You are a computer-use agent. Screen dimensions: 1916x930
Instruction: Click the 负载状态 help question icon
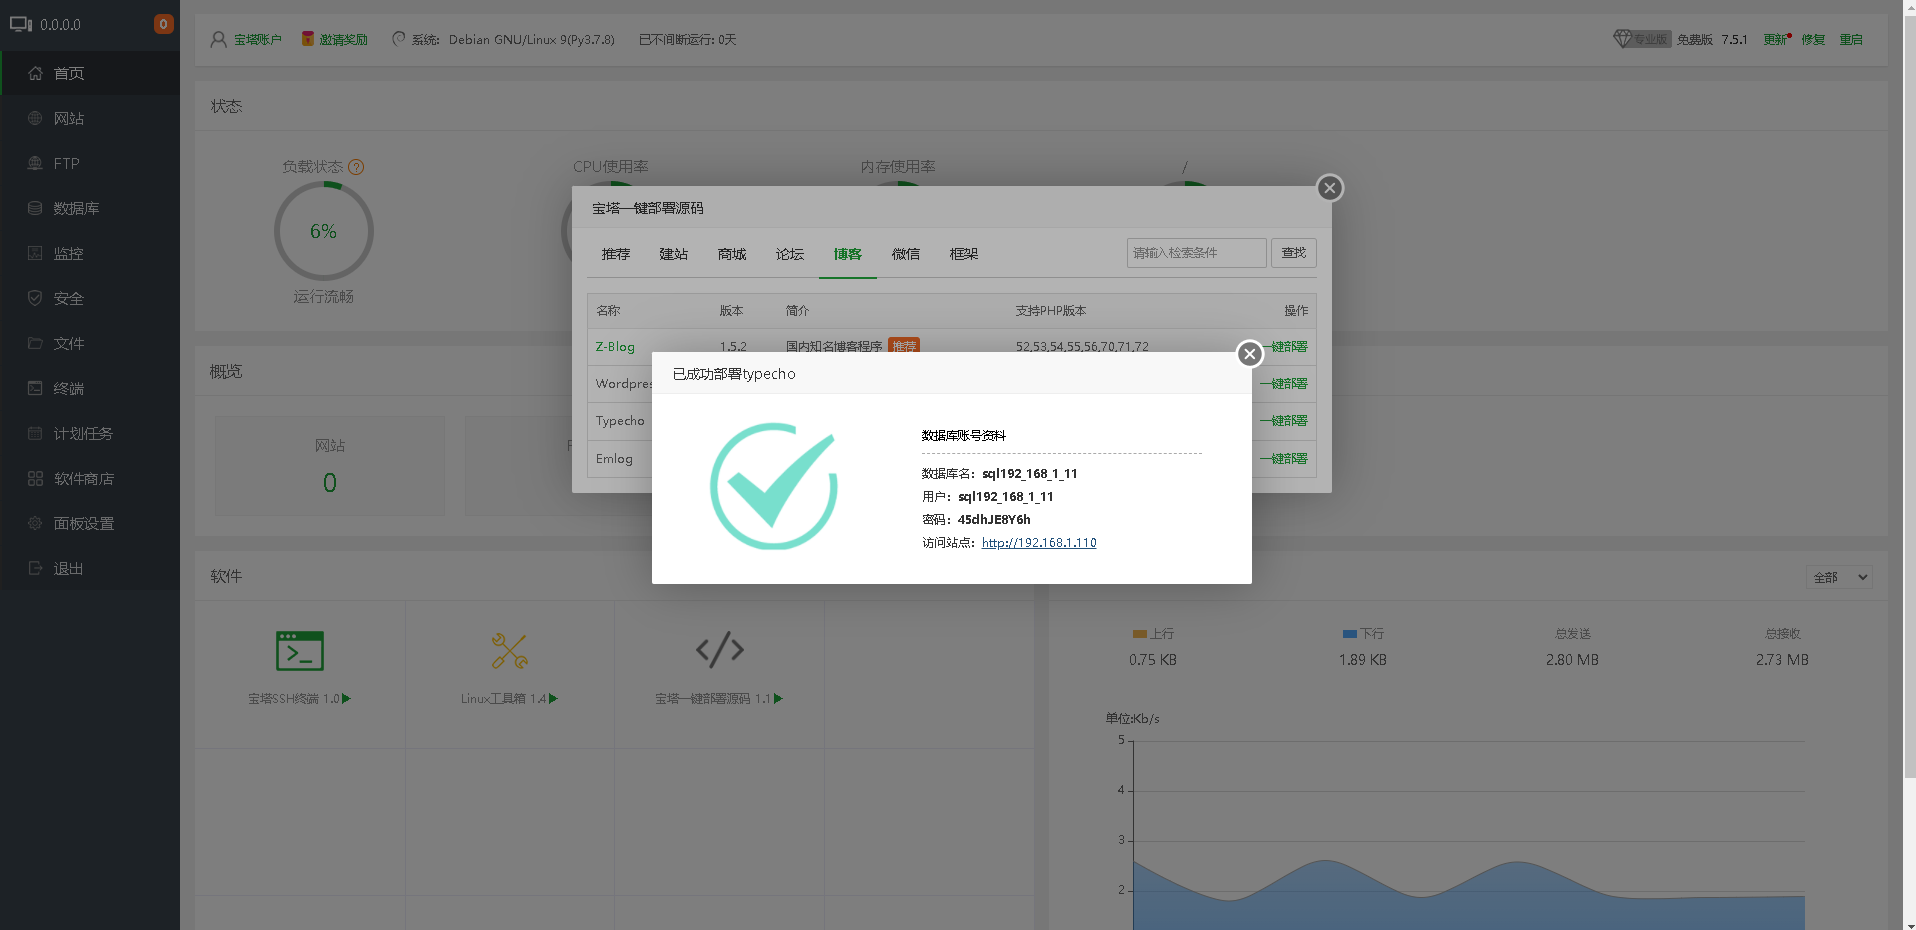[x=356, y=167]
